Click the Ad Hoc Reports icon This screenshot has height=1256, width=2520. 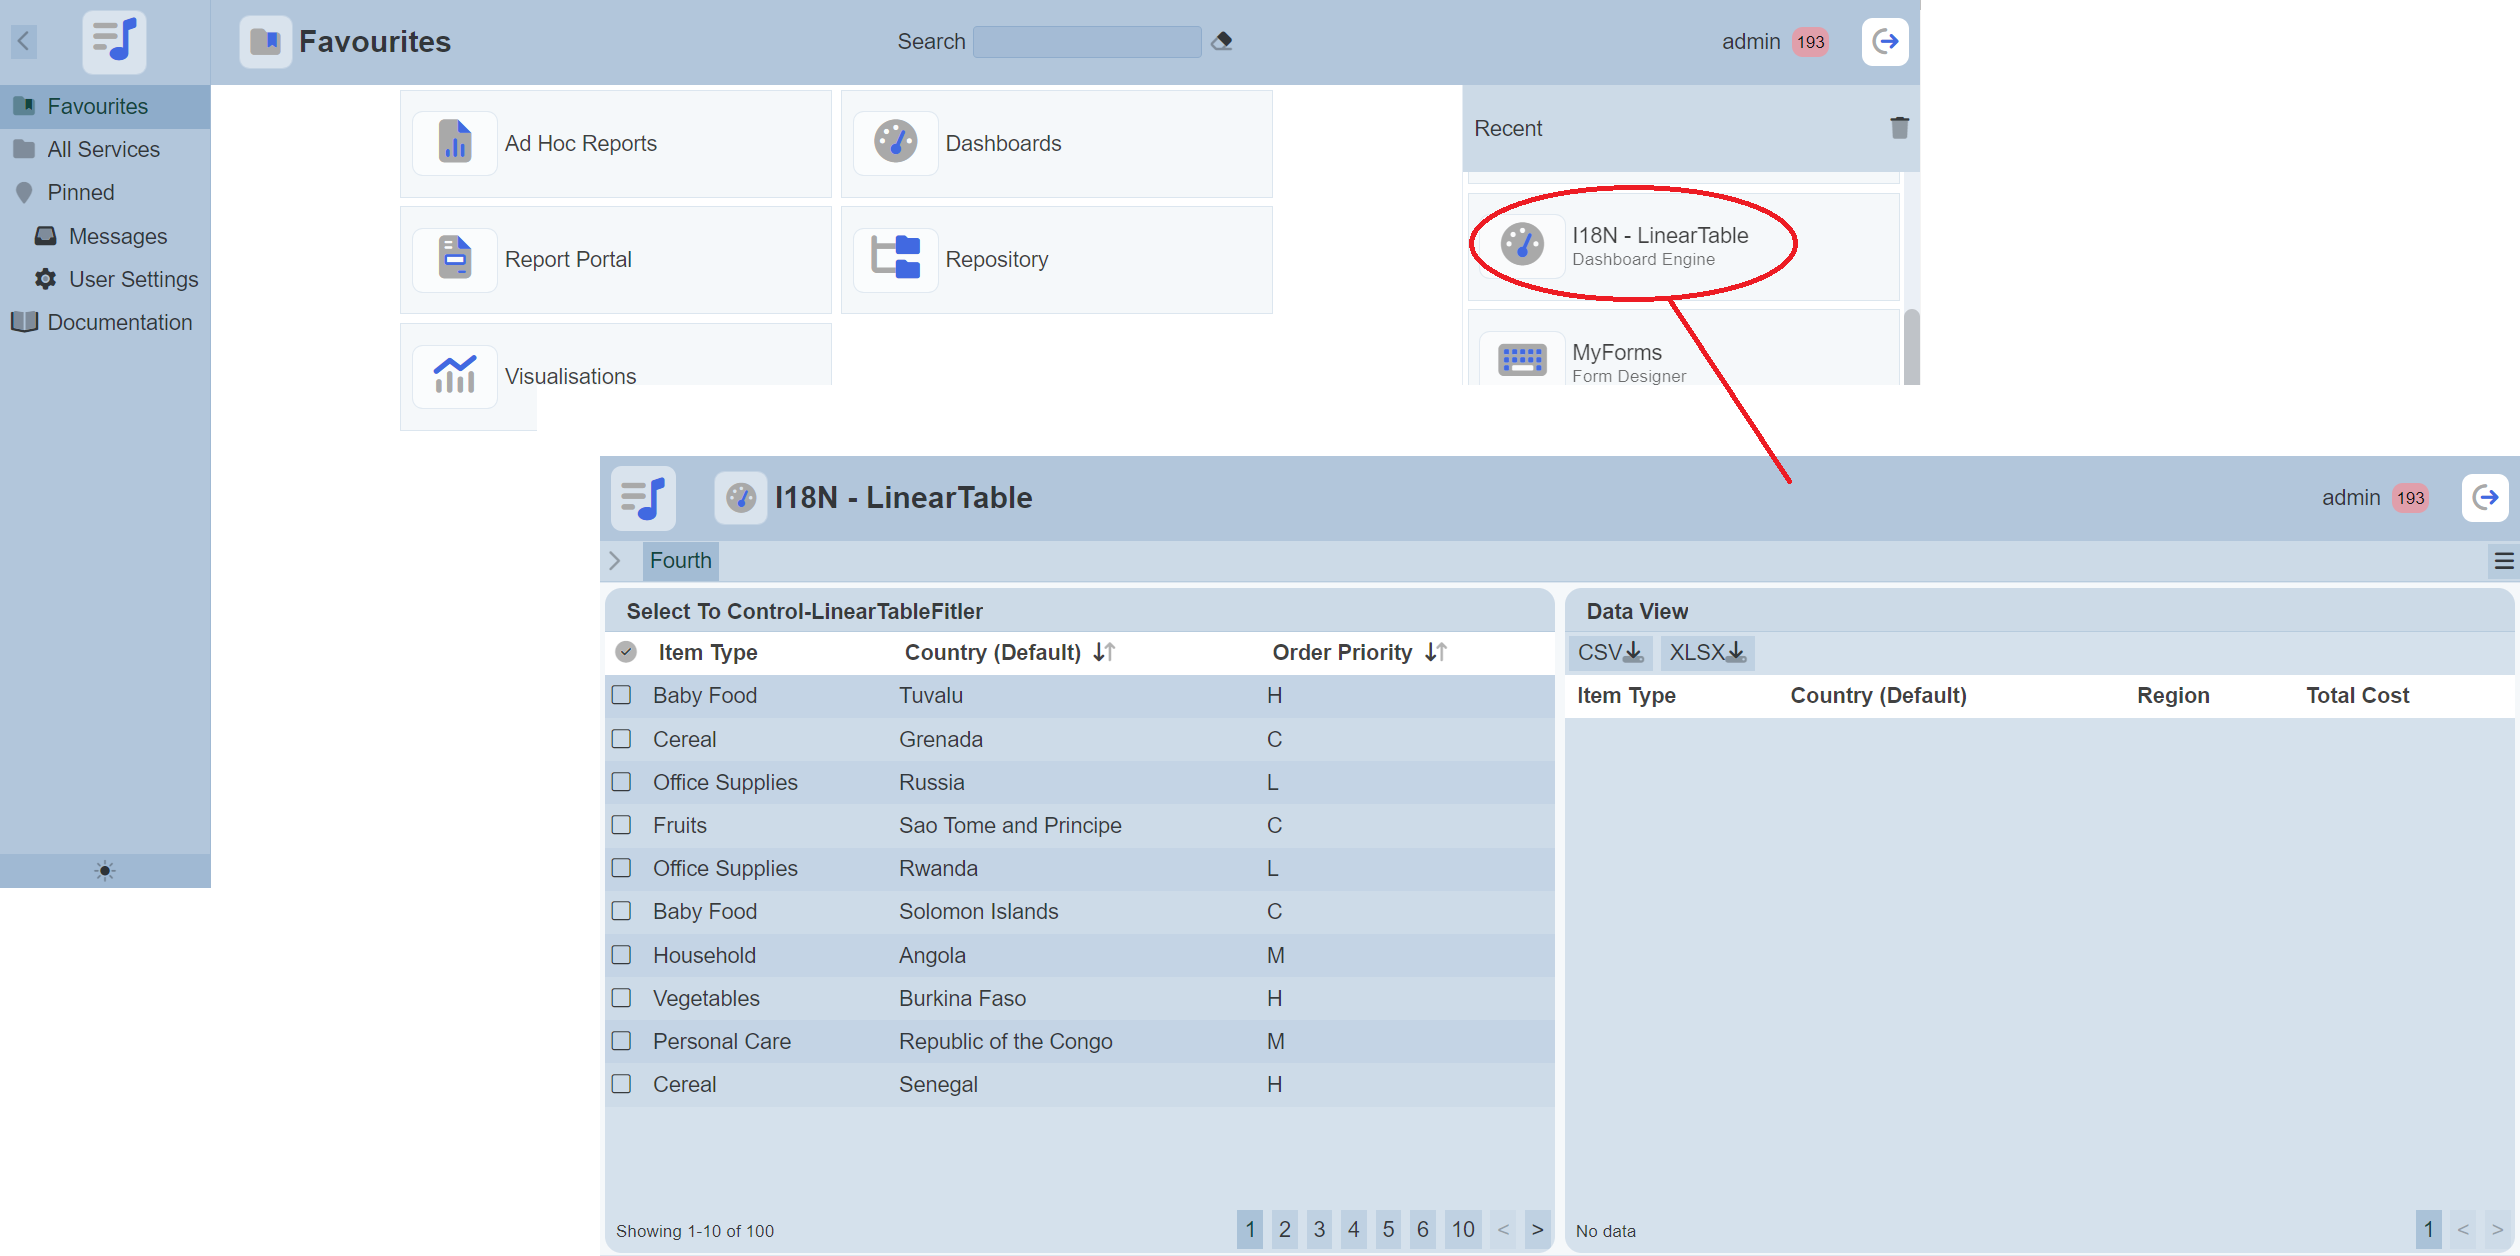coord(455,143)
